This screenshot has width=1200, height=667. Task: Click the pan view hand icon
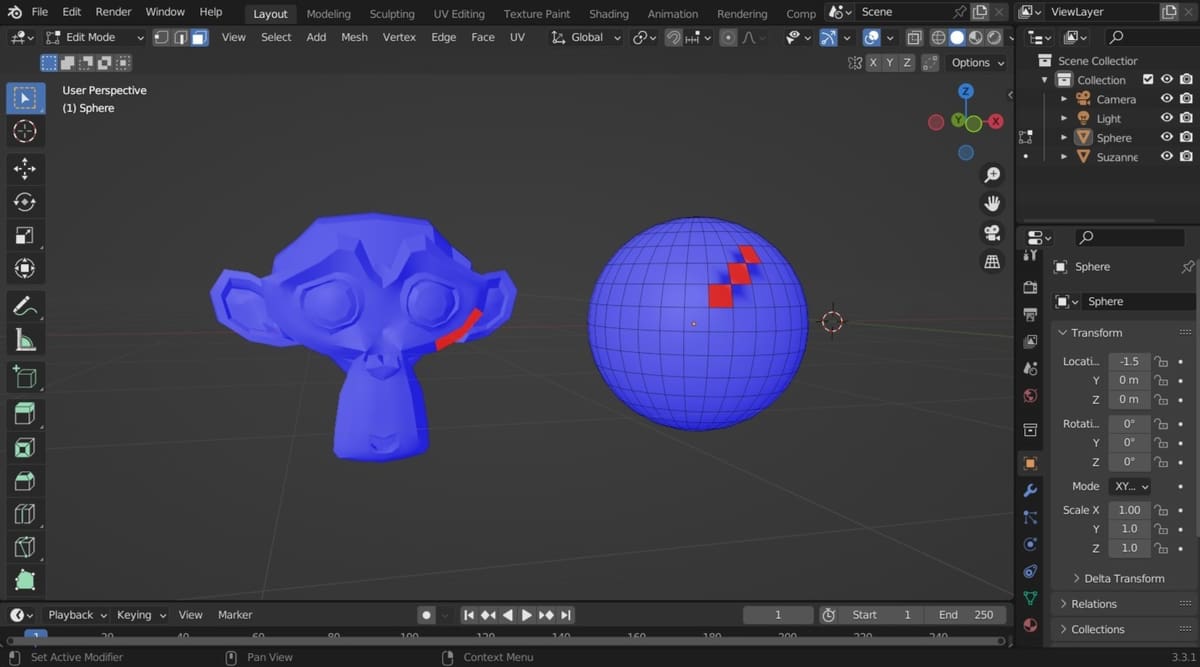point(992,204)
